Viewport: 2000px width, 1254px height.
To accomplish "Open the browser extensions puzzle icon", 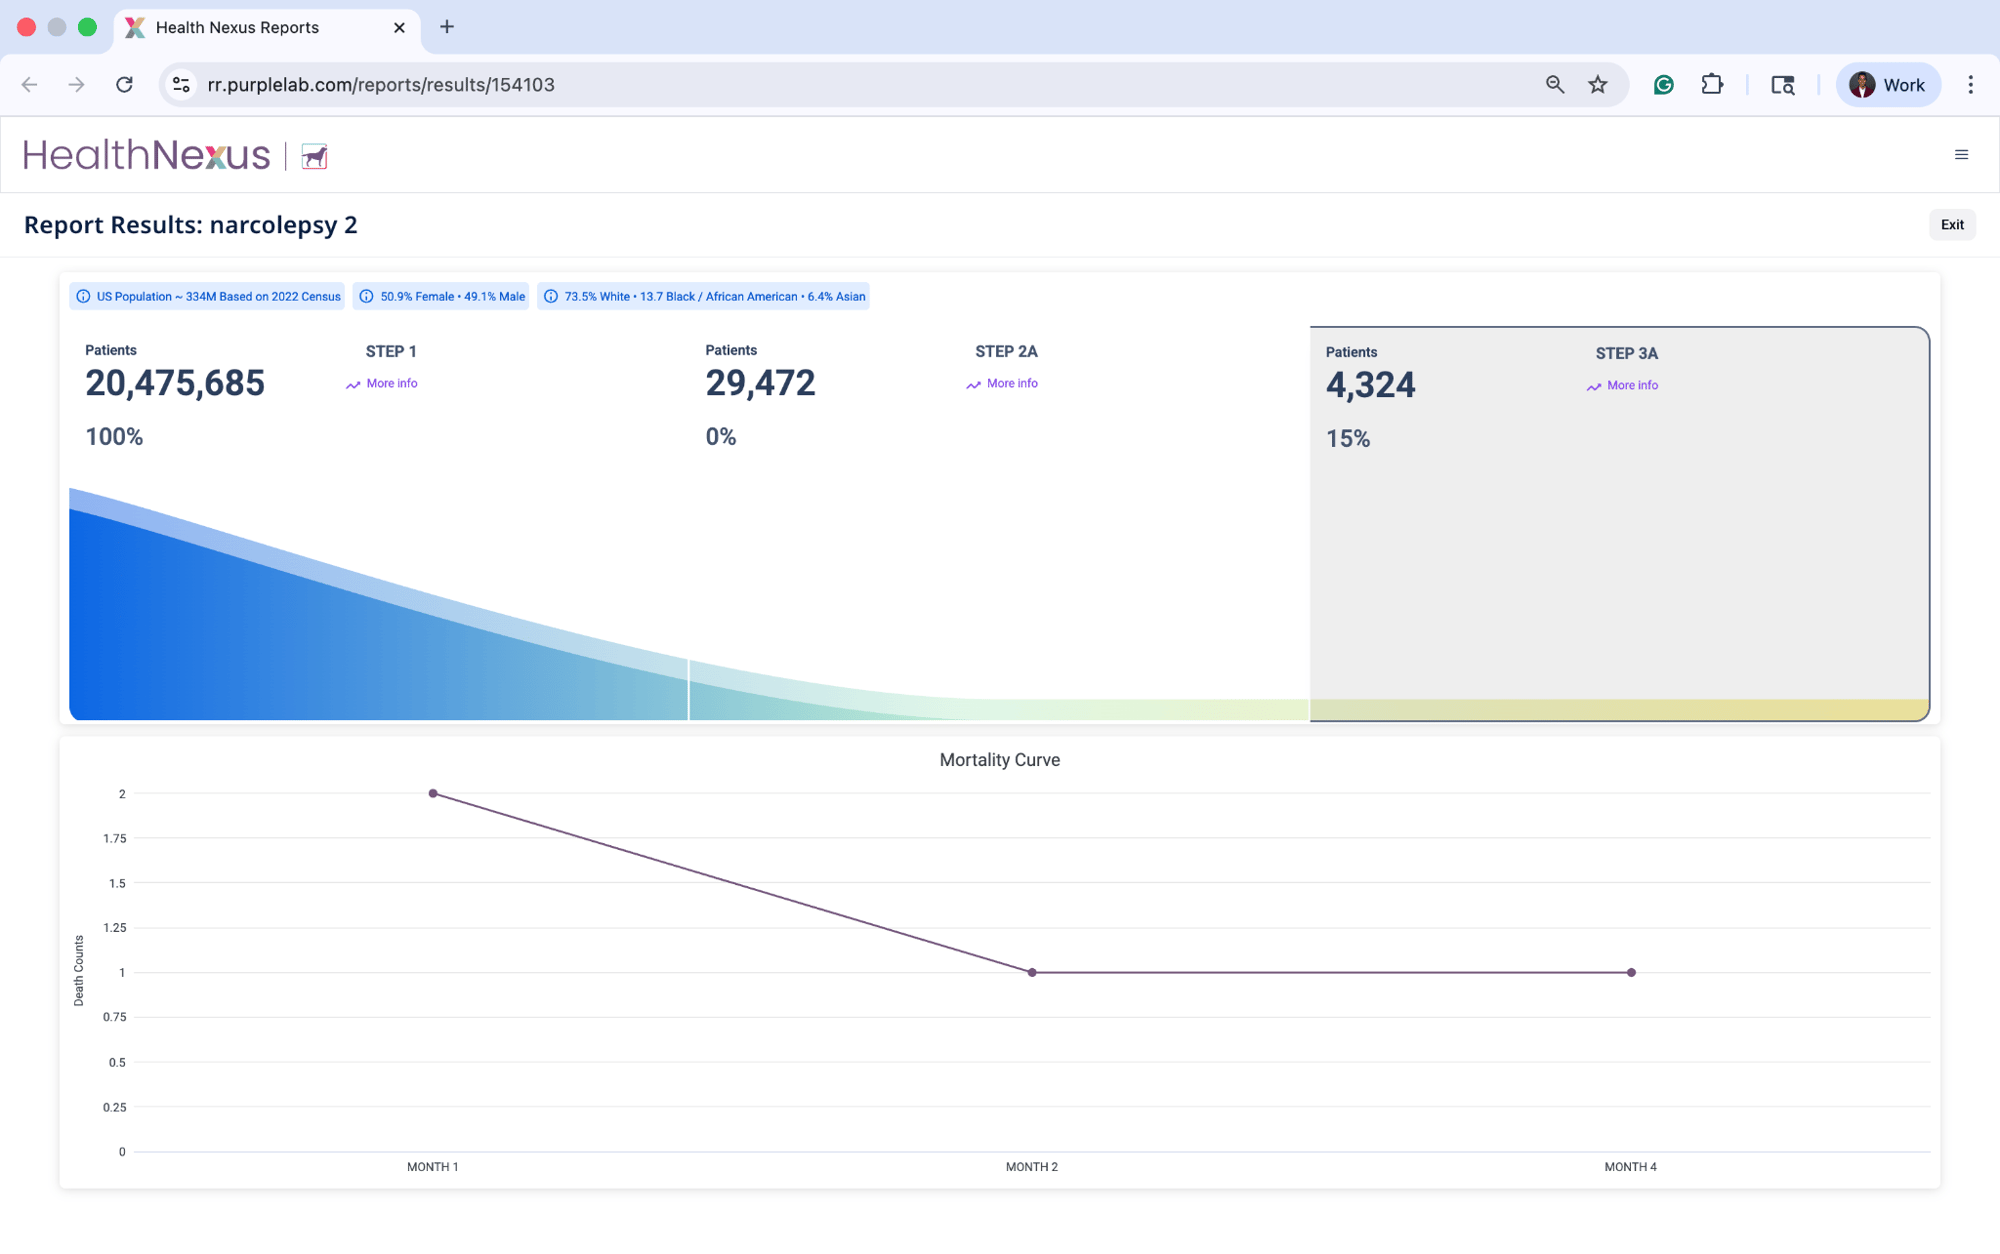I will click(x=1712, y=85).
